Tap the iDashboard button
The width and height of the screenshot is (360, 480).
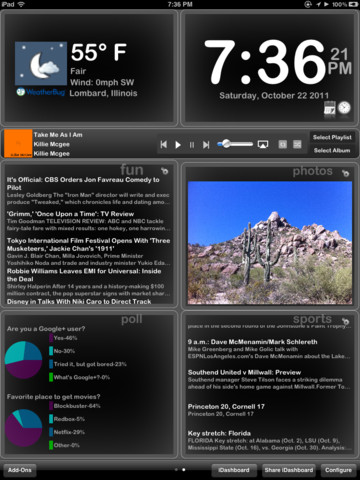[x=234, y=470]
